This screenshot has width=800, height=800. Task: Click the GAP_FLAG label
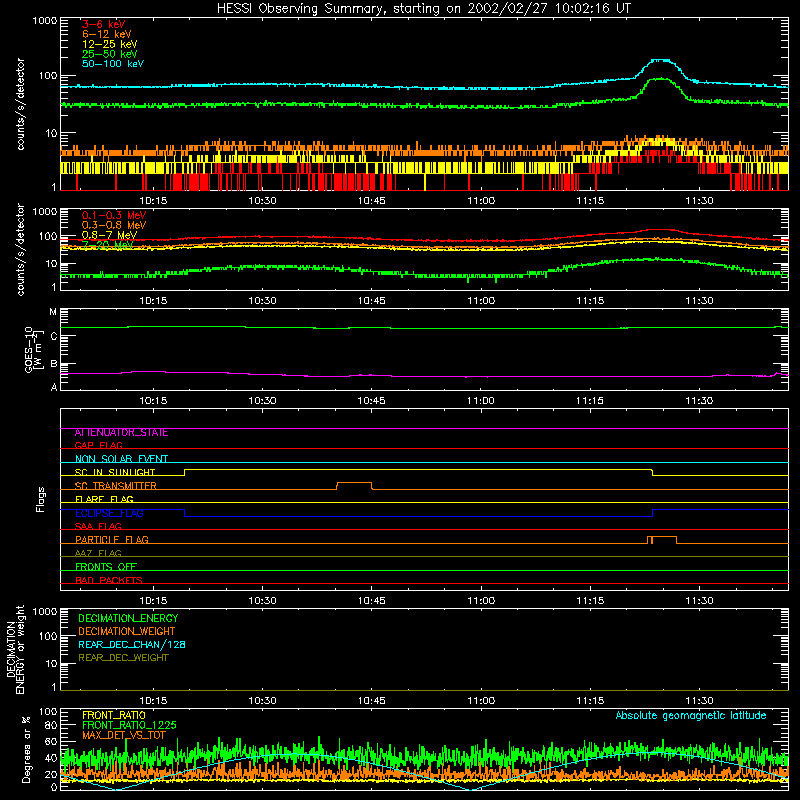point(99,445)
